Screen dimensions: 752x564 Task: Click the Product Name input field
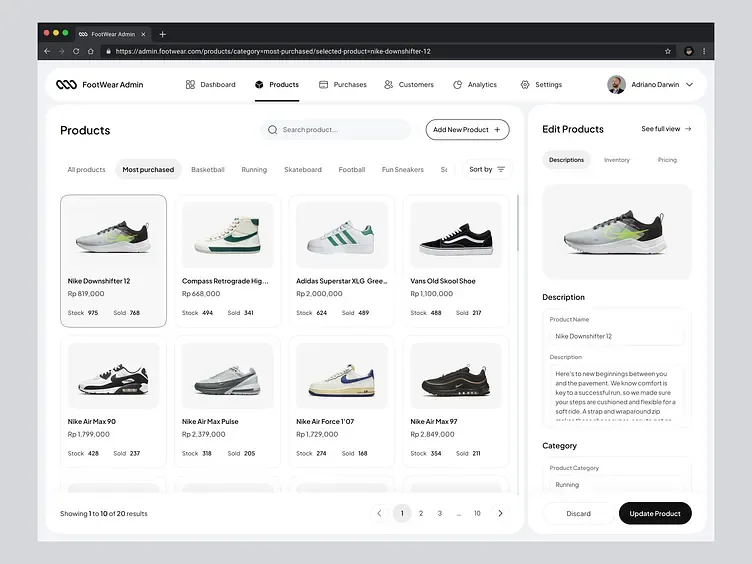pyautogui.click(x=617, y=336)
